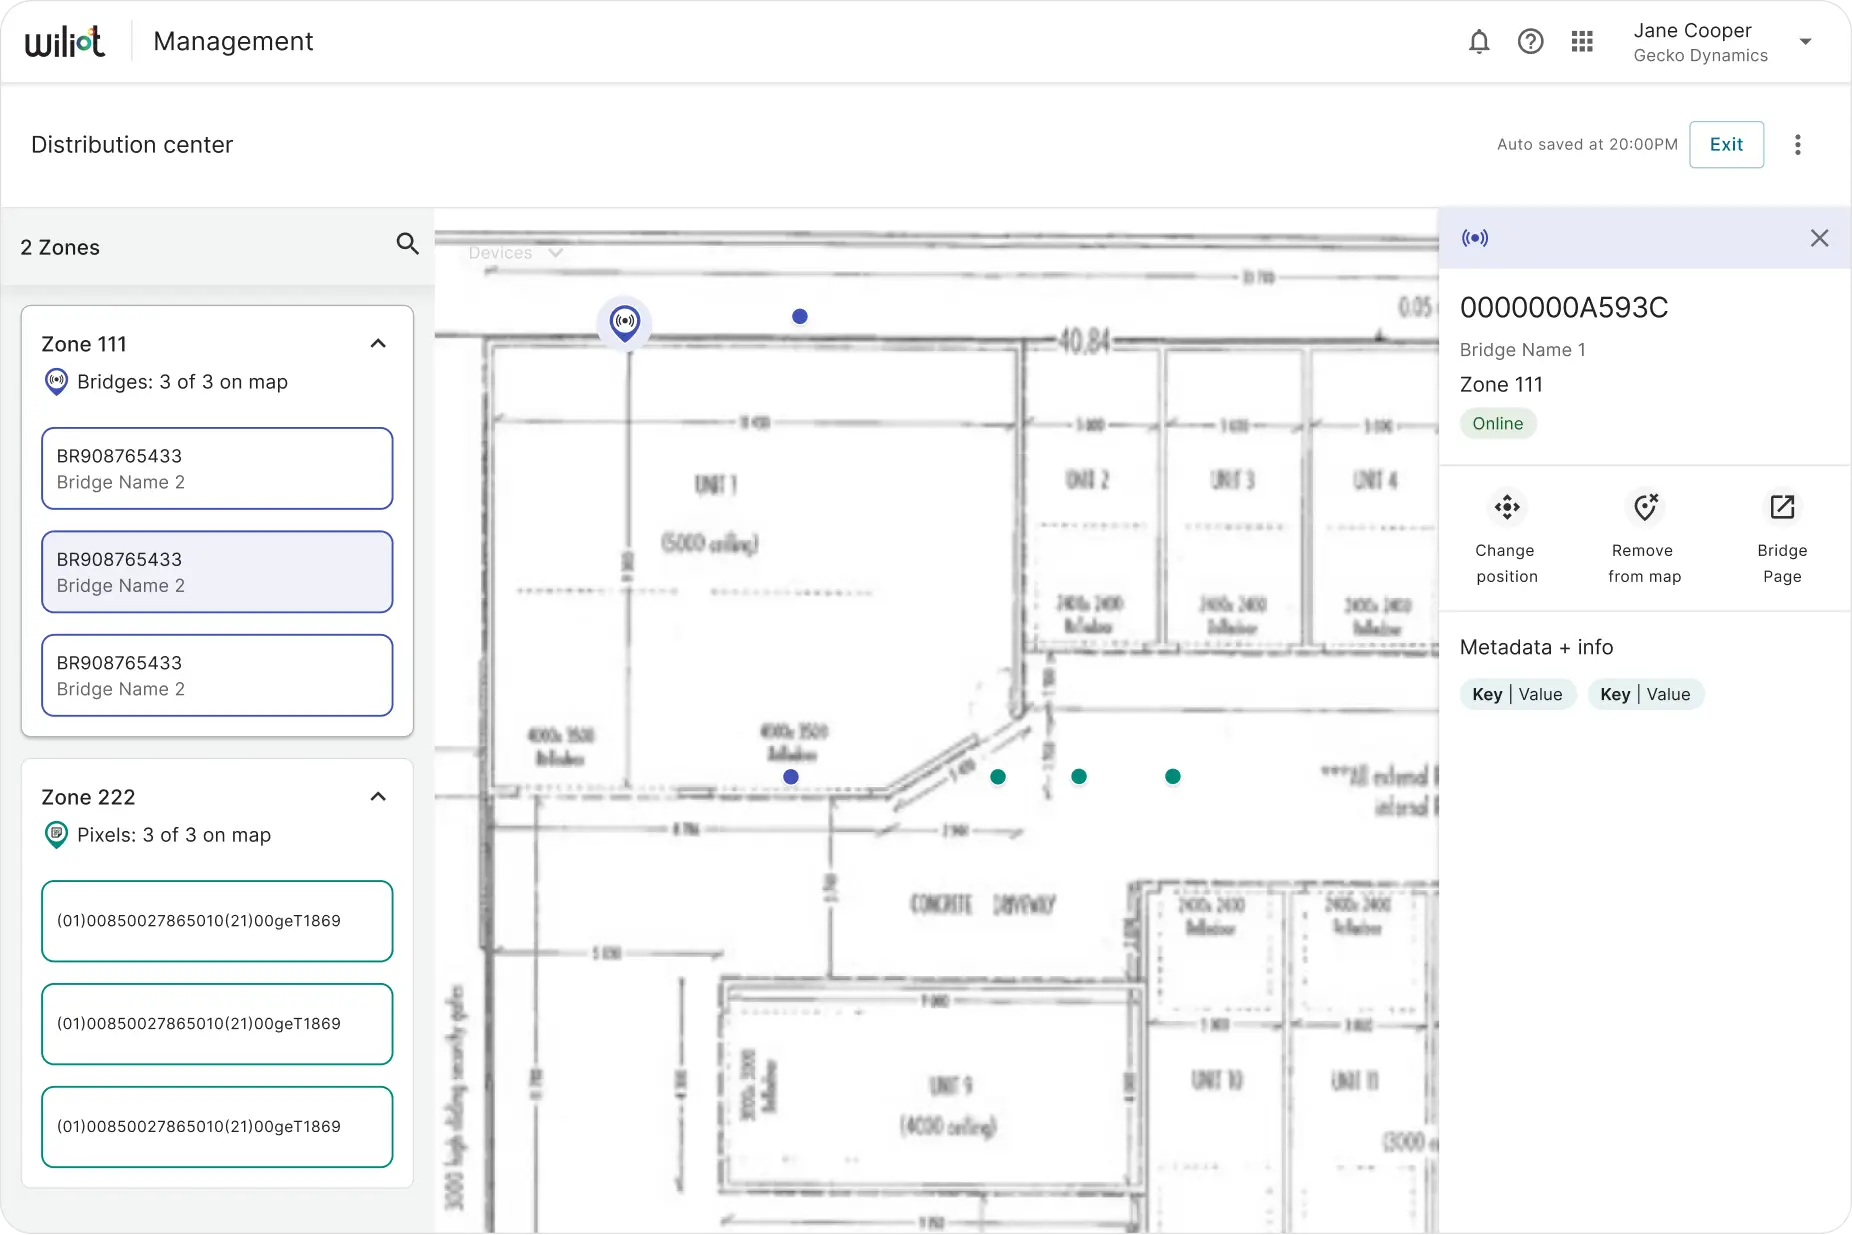1852x1235 pixels.
Task: Click the Wiliot logo
Action: pos(65,42)
